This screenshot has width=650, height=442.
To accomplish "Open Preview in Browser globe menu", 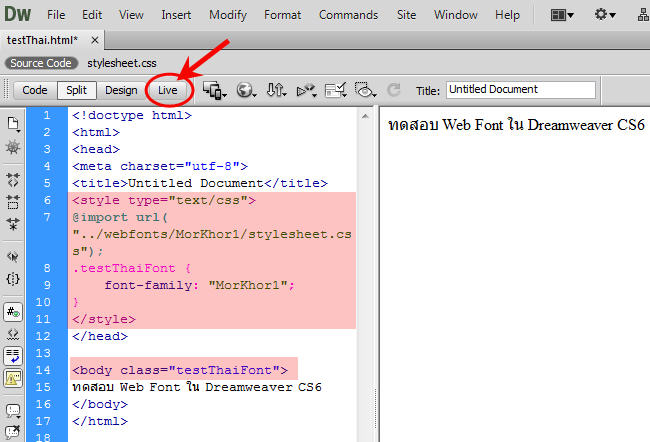I will click(246, 90).
